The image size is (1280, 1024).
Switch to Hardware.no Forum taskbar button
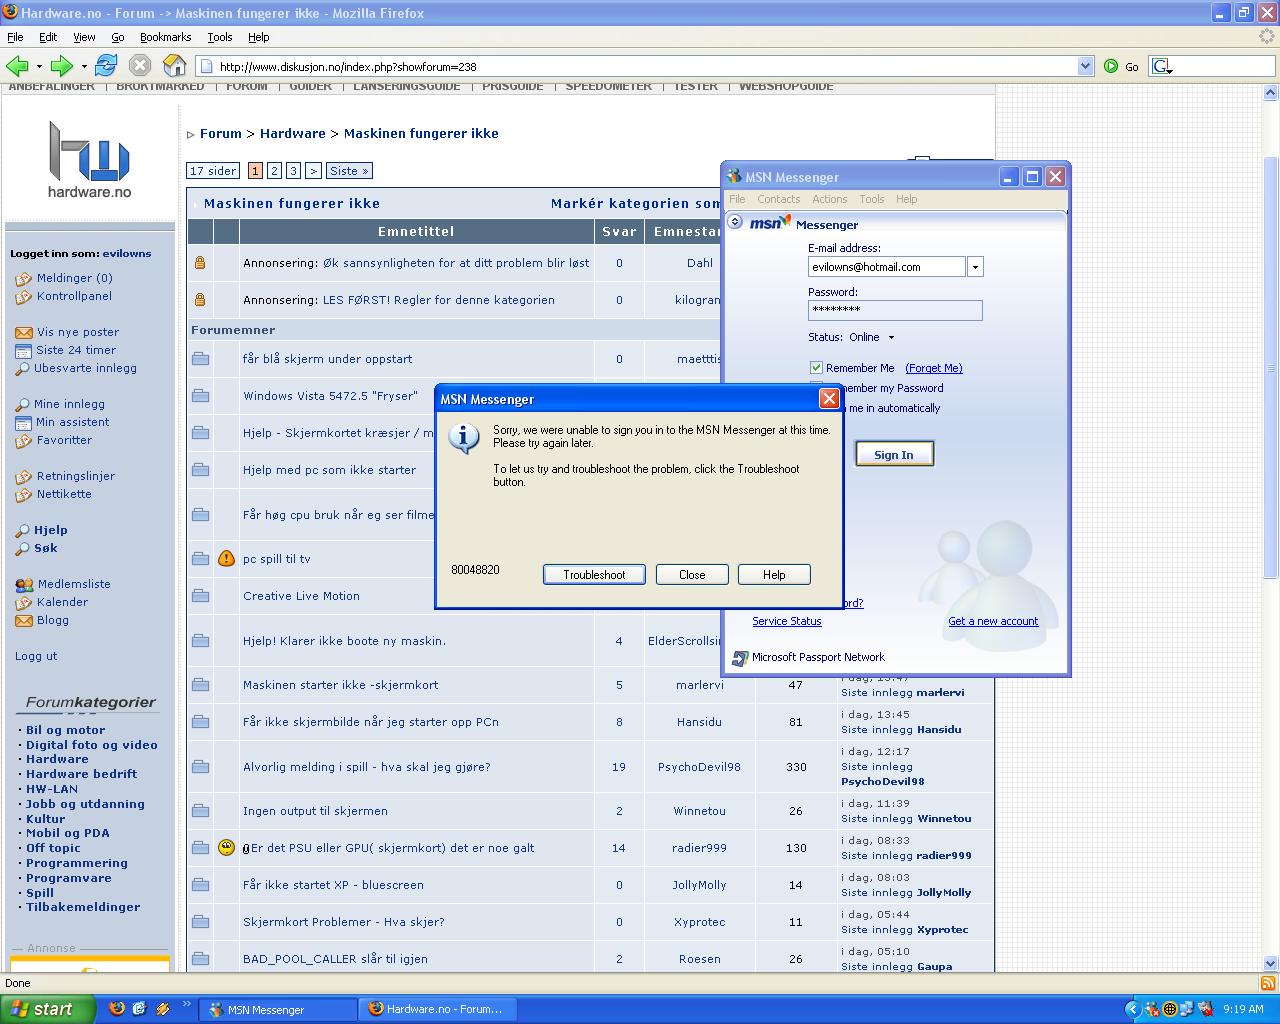coord(437,1009)
